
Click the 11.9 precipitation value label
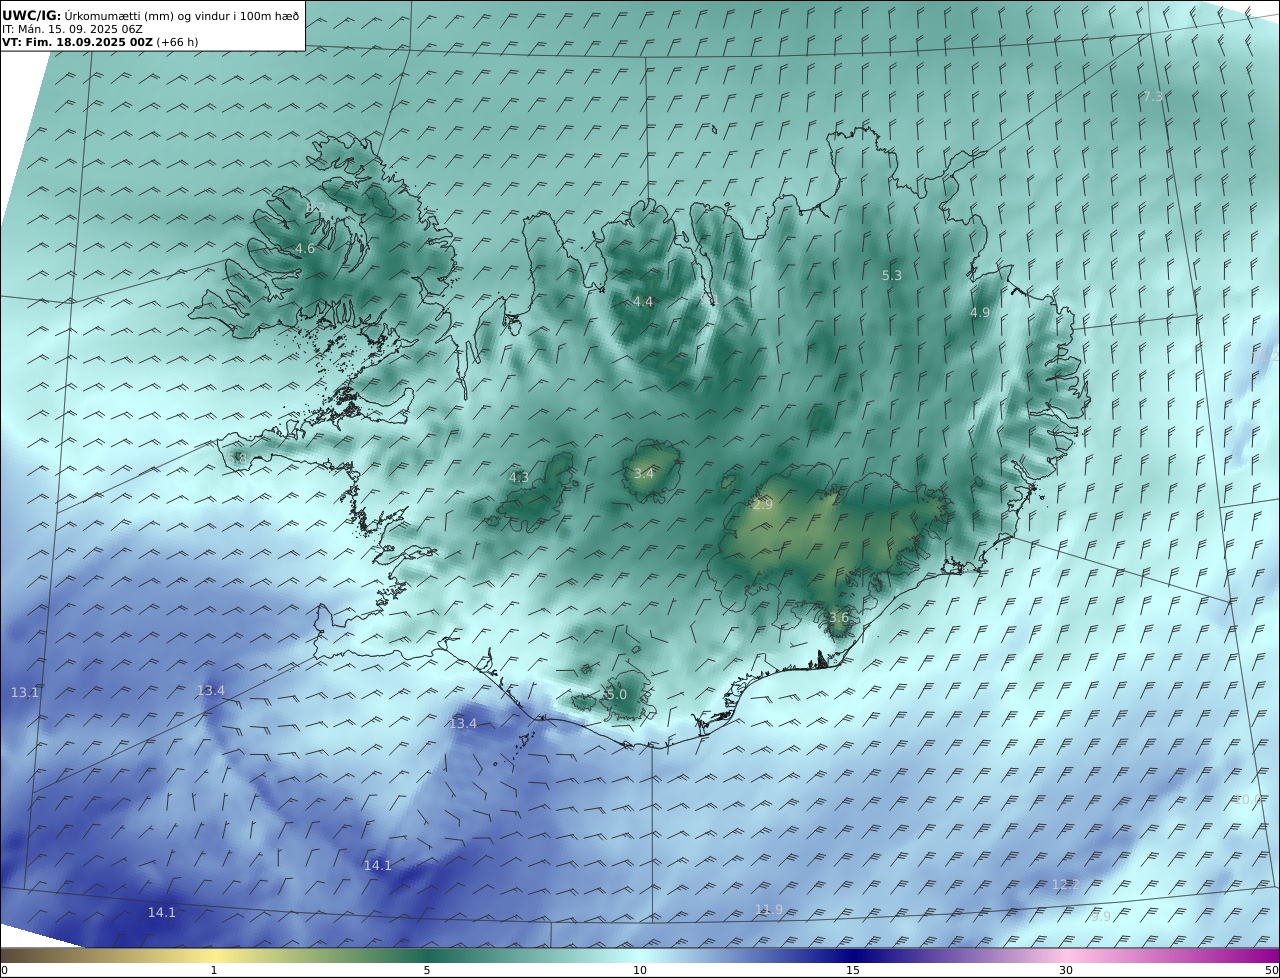(769, 910)
